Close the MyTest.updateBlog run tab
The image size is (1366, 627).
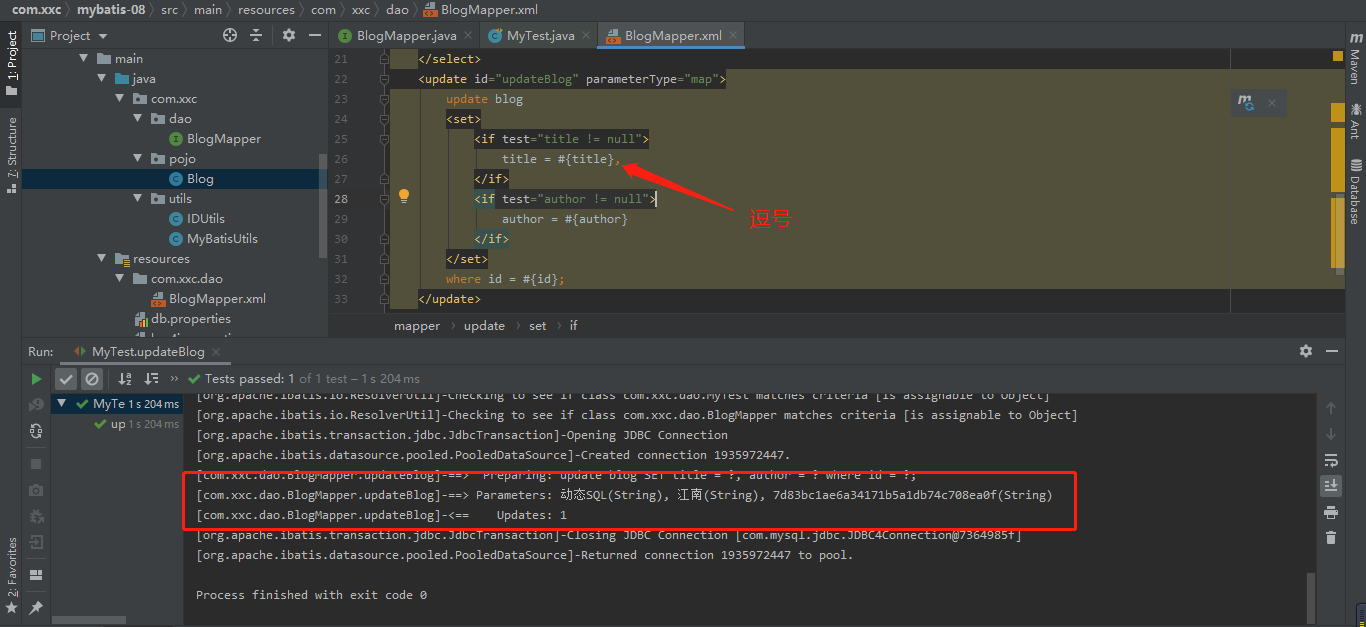tap(217, 352)
